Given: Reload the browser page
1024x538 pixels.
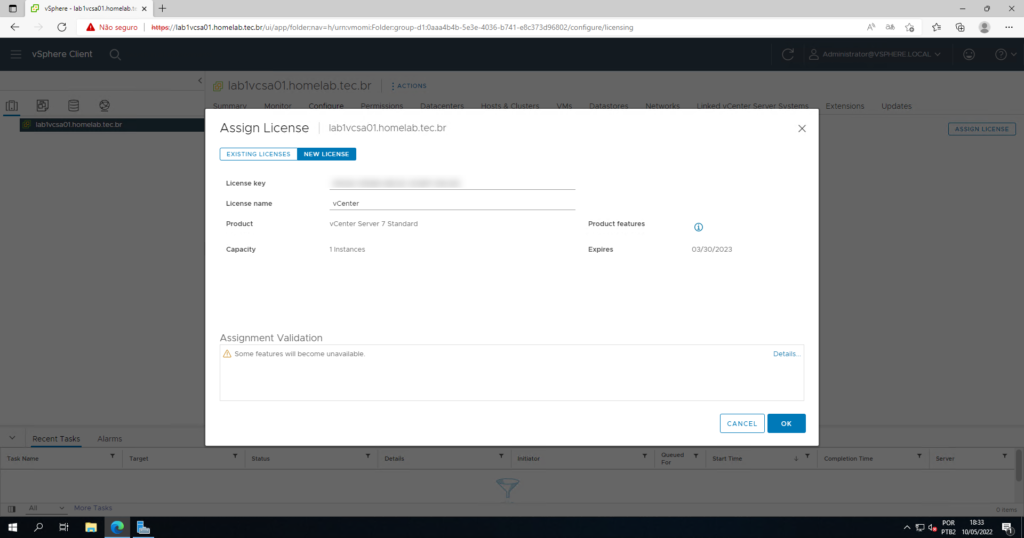Looking at the screenshot, I should (x=61, y=27).
